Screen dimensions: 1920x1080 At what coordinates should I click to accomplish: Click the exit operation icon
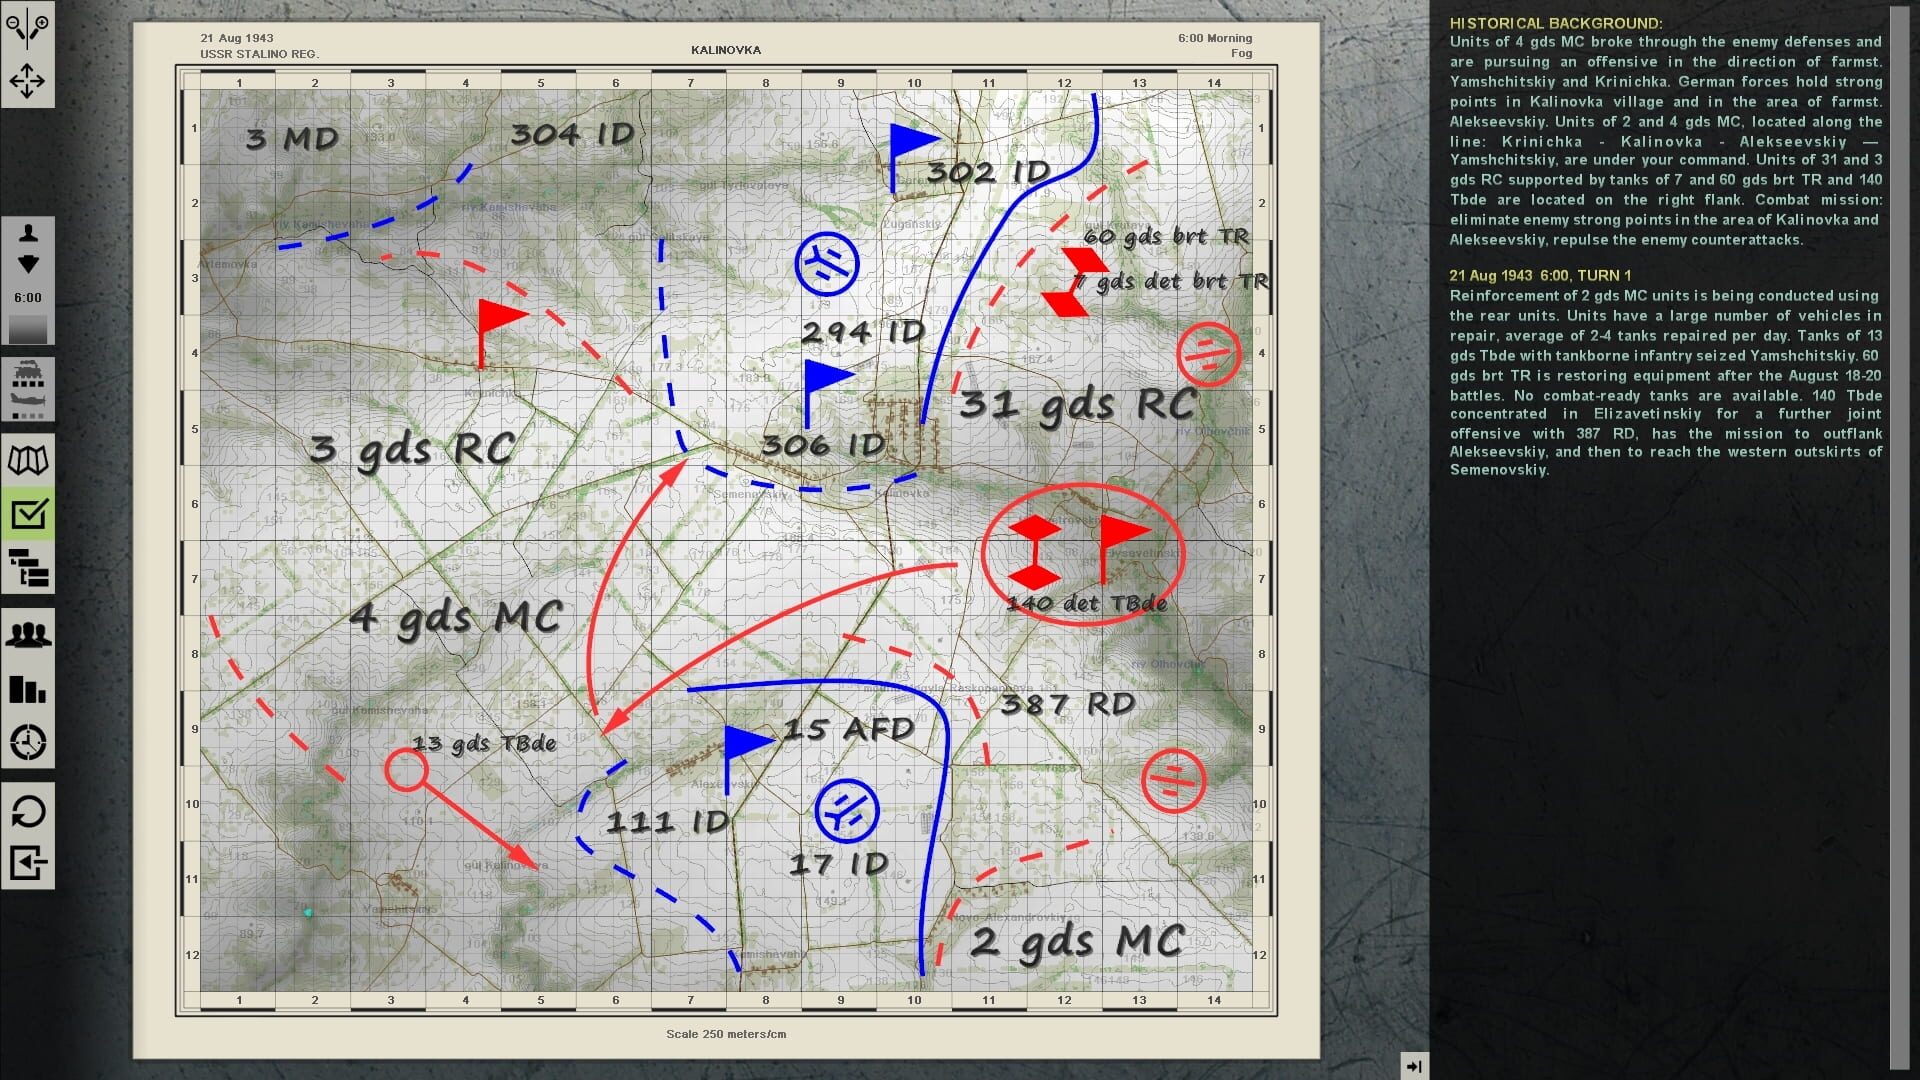click(x=27, y=860)
